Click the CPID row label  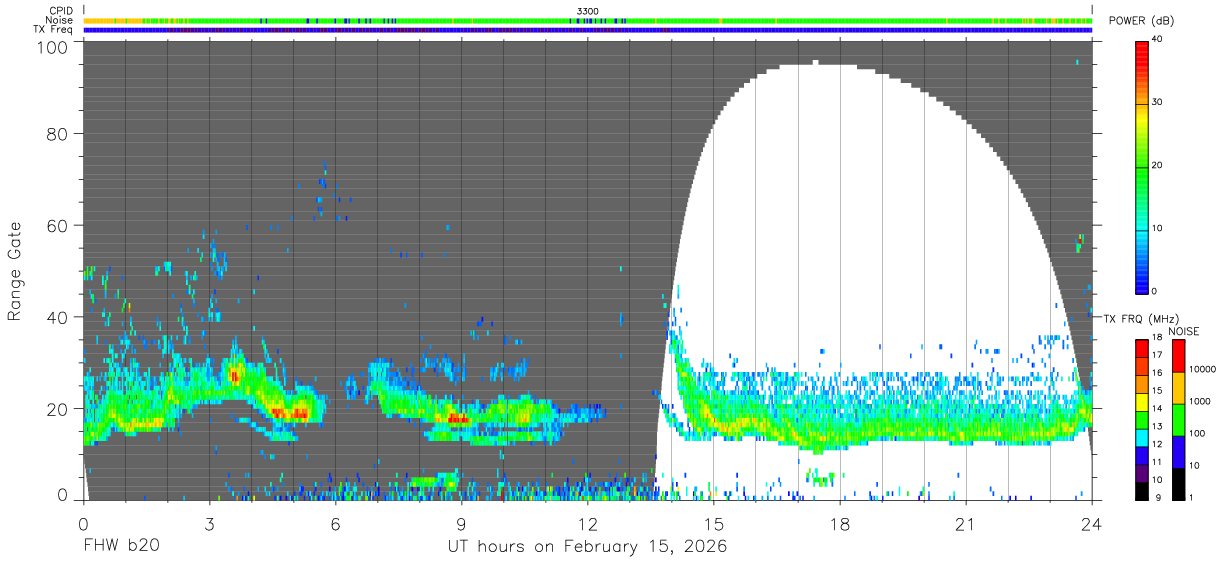[60, 11]
